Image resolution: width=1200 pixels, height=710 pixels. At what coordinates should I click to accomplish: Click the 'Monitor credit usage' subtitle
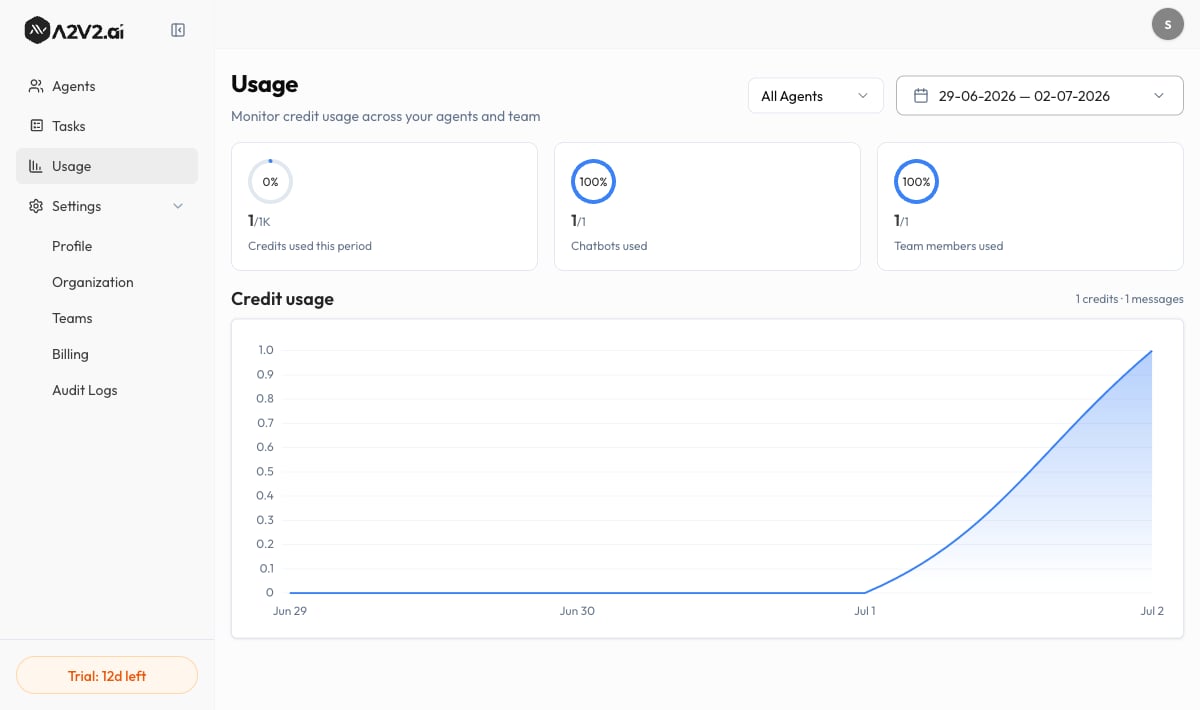point(385,116)
